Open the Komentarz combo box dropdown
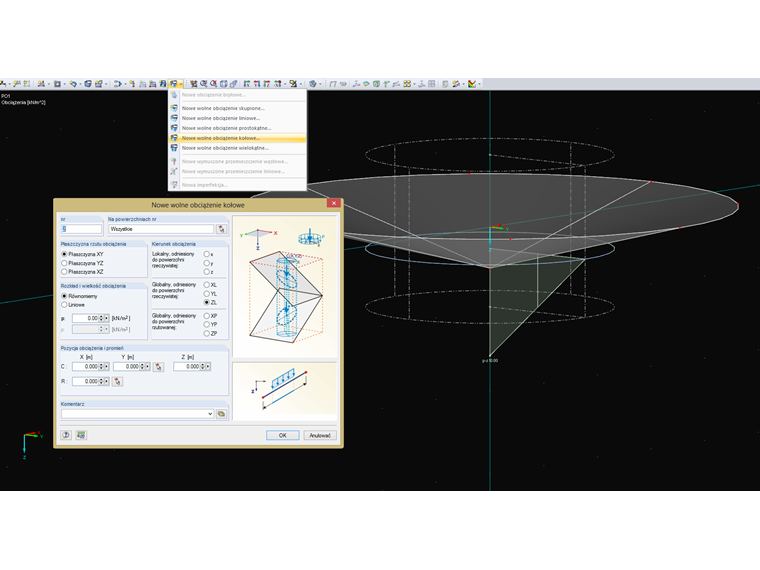Screen dimensions: 760x570 (x=210, y=414)
